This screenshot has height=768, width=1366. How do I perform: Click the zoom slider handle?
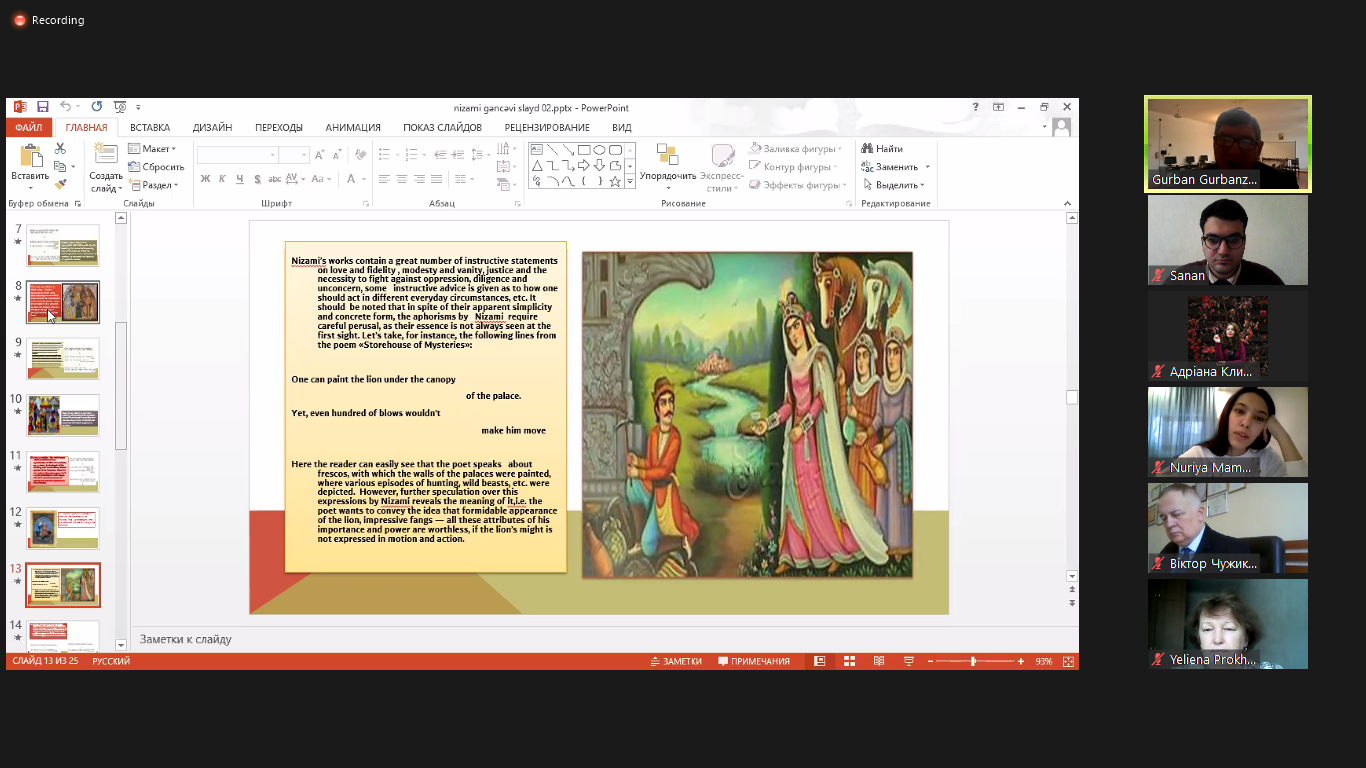coord(973,661)
